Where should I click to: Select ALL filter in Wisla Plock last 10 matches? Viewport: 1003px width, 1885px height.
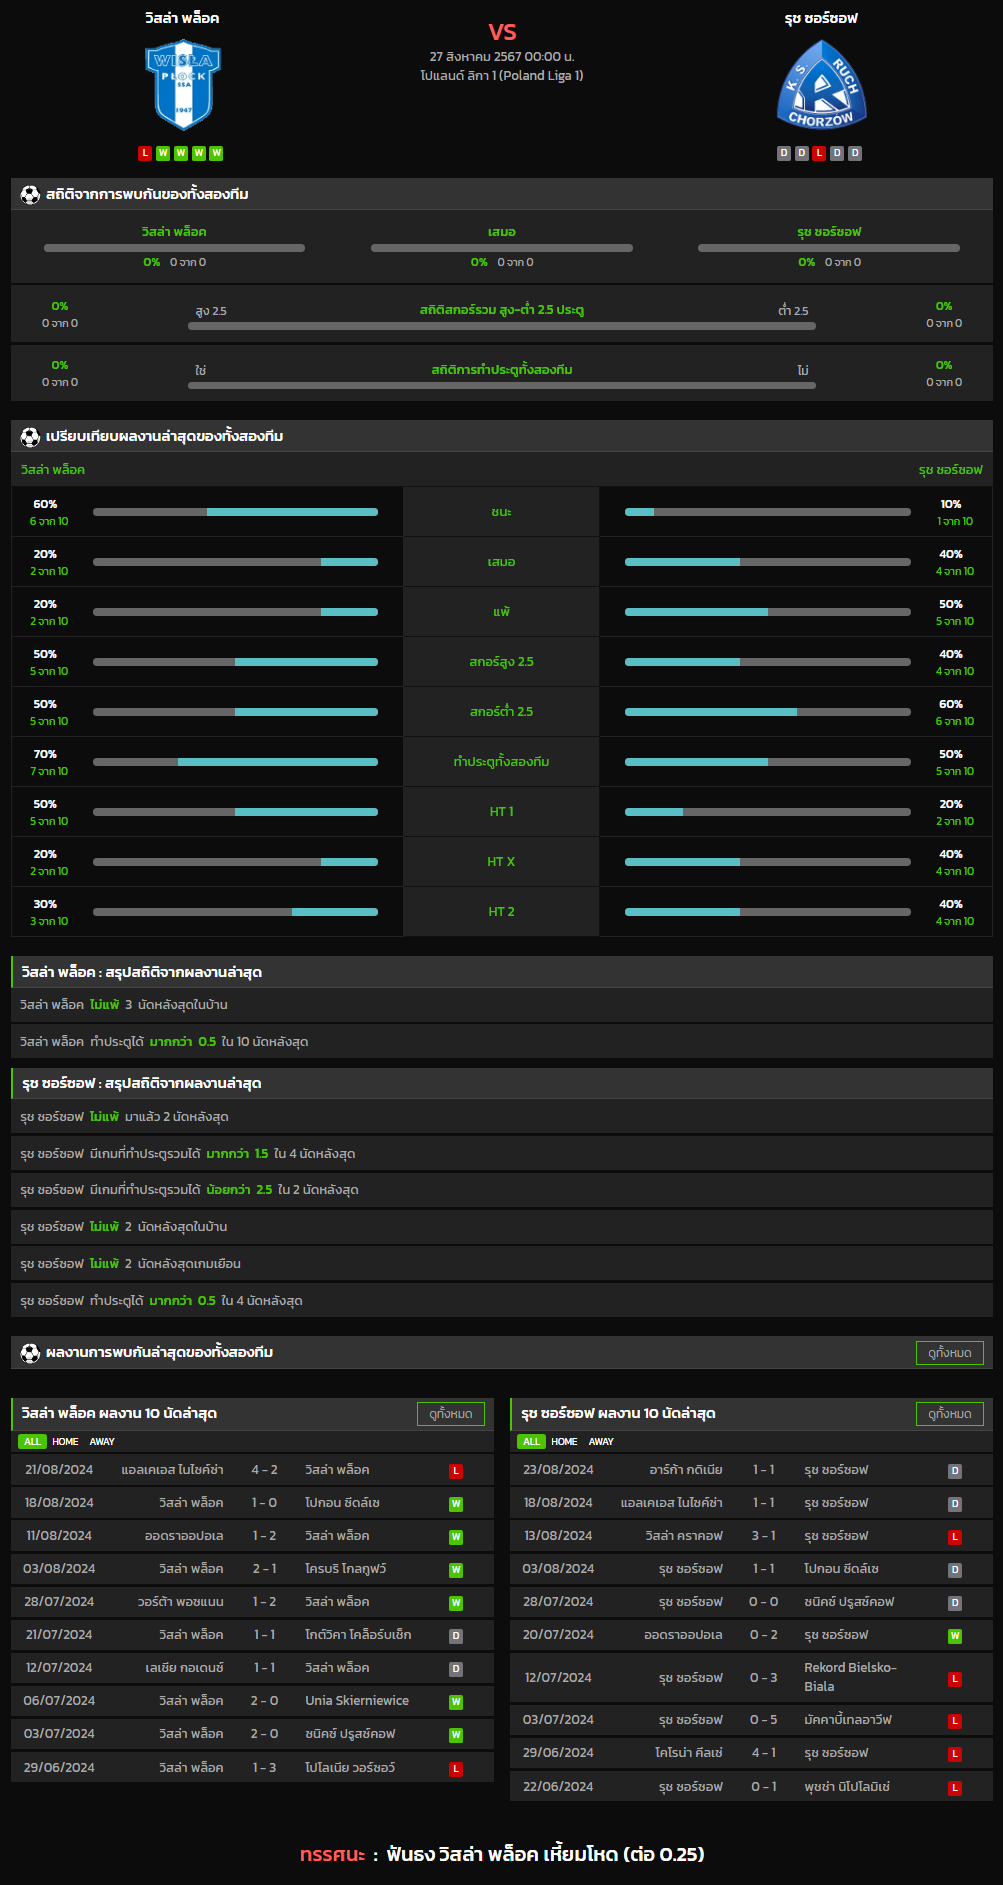point(32,1441)
